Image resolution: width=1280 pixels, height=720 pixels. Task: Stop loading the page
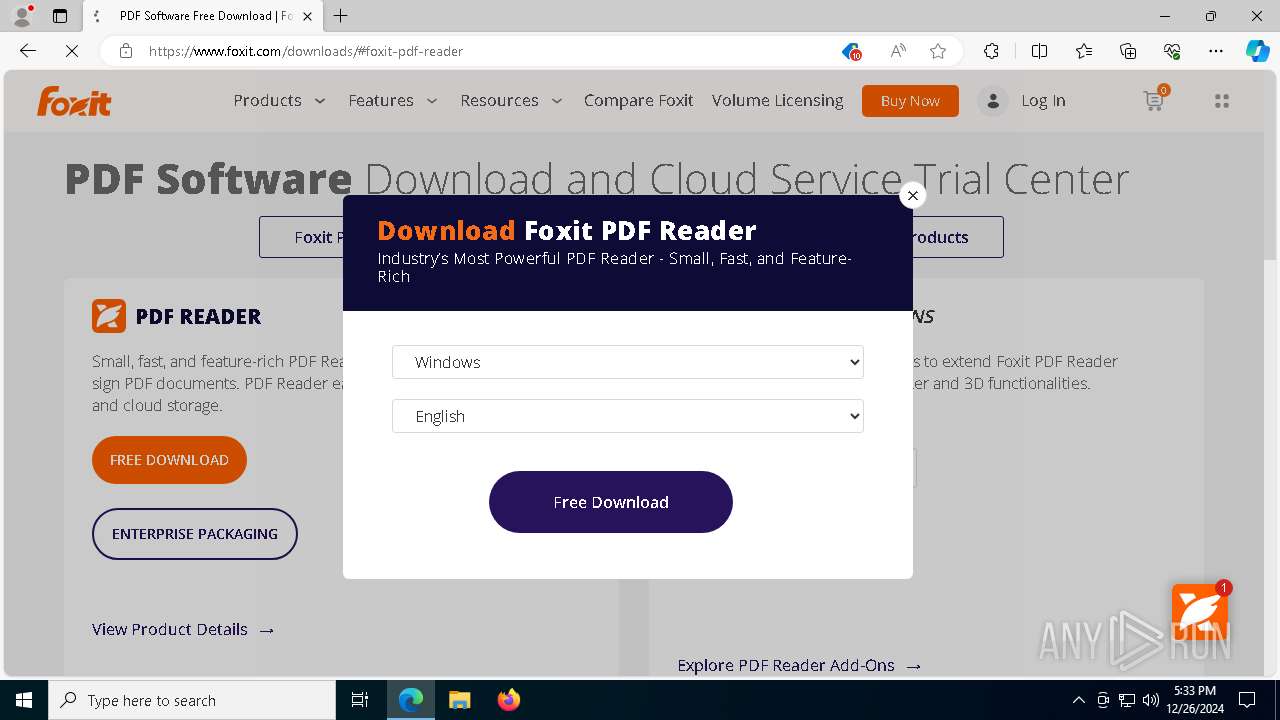tap(72, 51)
